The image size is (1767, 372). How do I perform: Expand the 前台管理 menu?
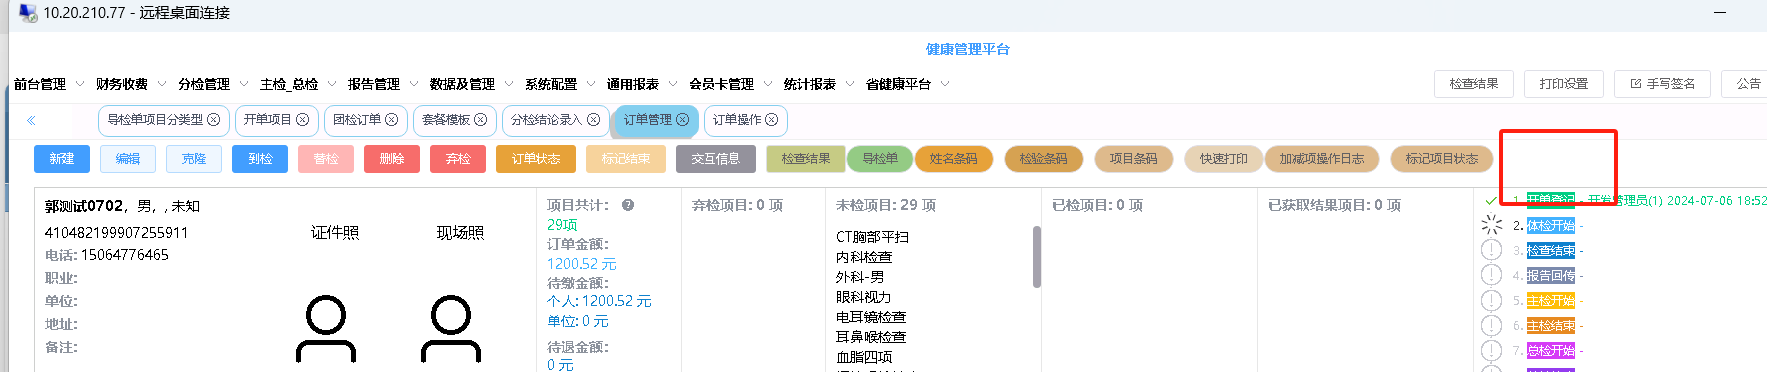point(48,84)
